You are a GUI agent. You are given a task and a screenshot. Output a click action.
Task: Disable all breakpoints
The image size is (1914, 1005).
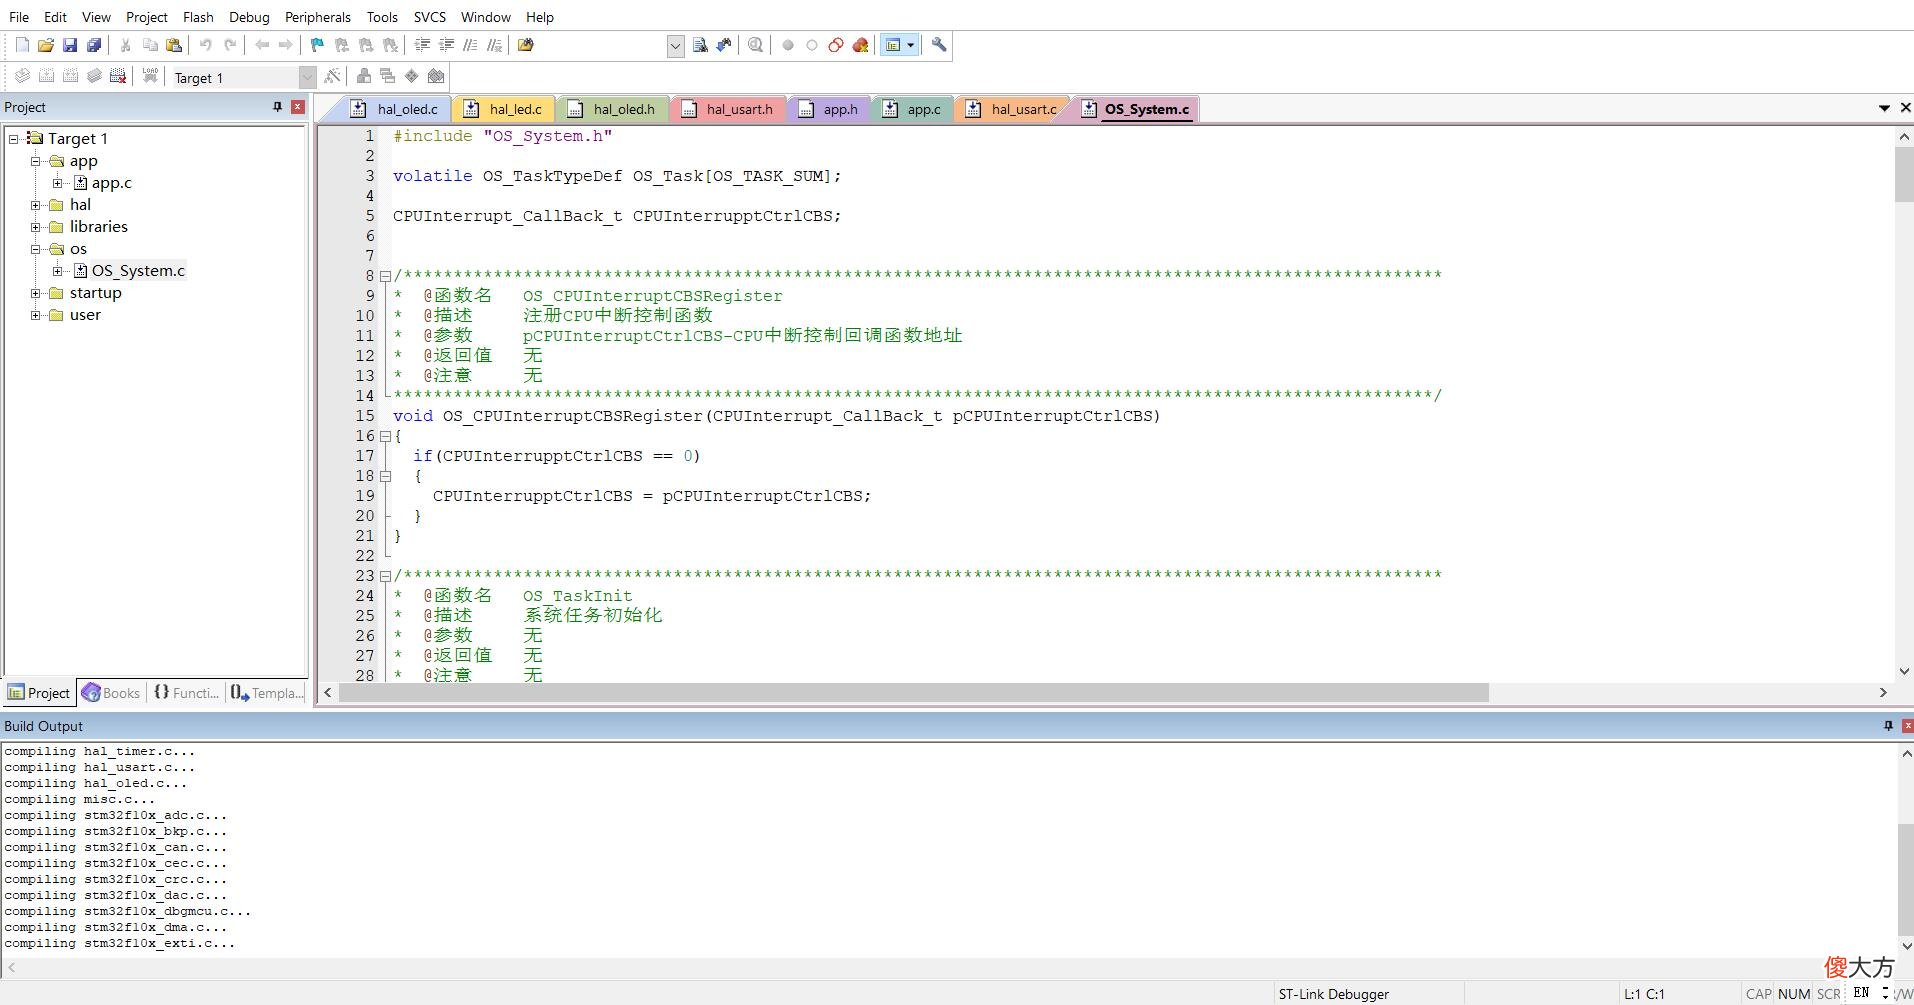coord(836,45)
